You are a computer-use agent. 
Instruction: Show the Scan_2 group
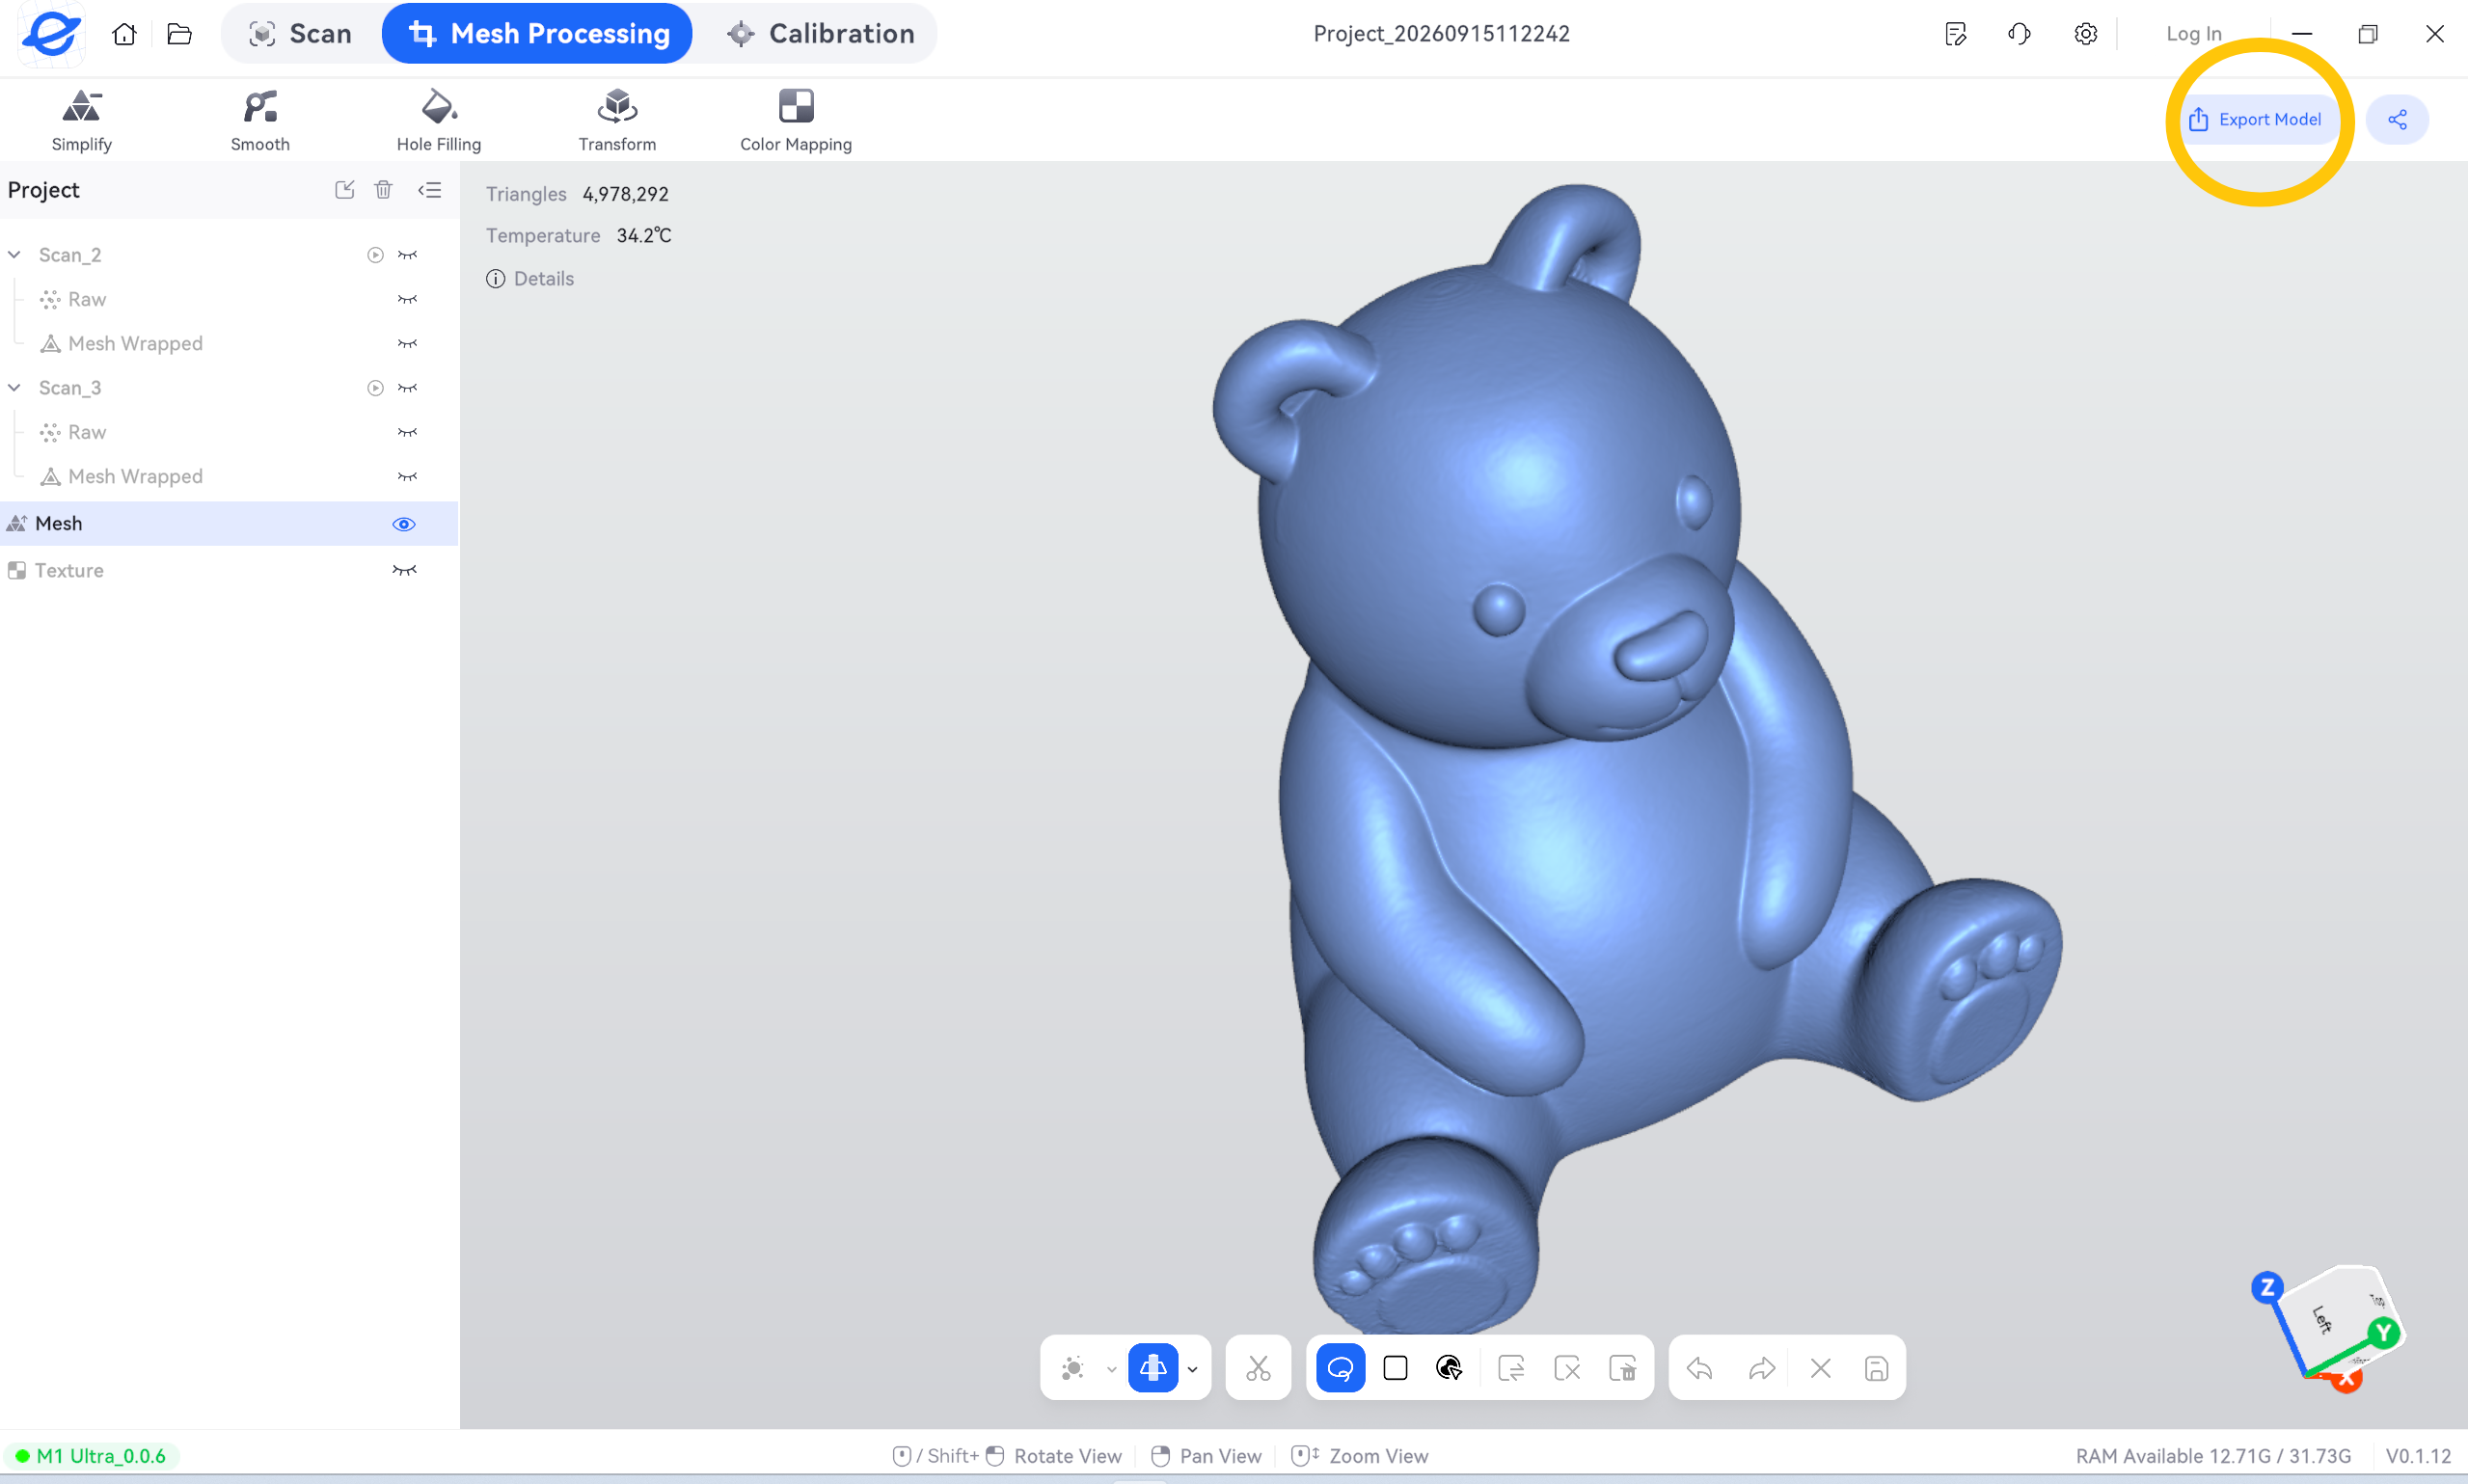[x=407, y=255]
